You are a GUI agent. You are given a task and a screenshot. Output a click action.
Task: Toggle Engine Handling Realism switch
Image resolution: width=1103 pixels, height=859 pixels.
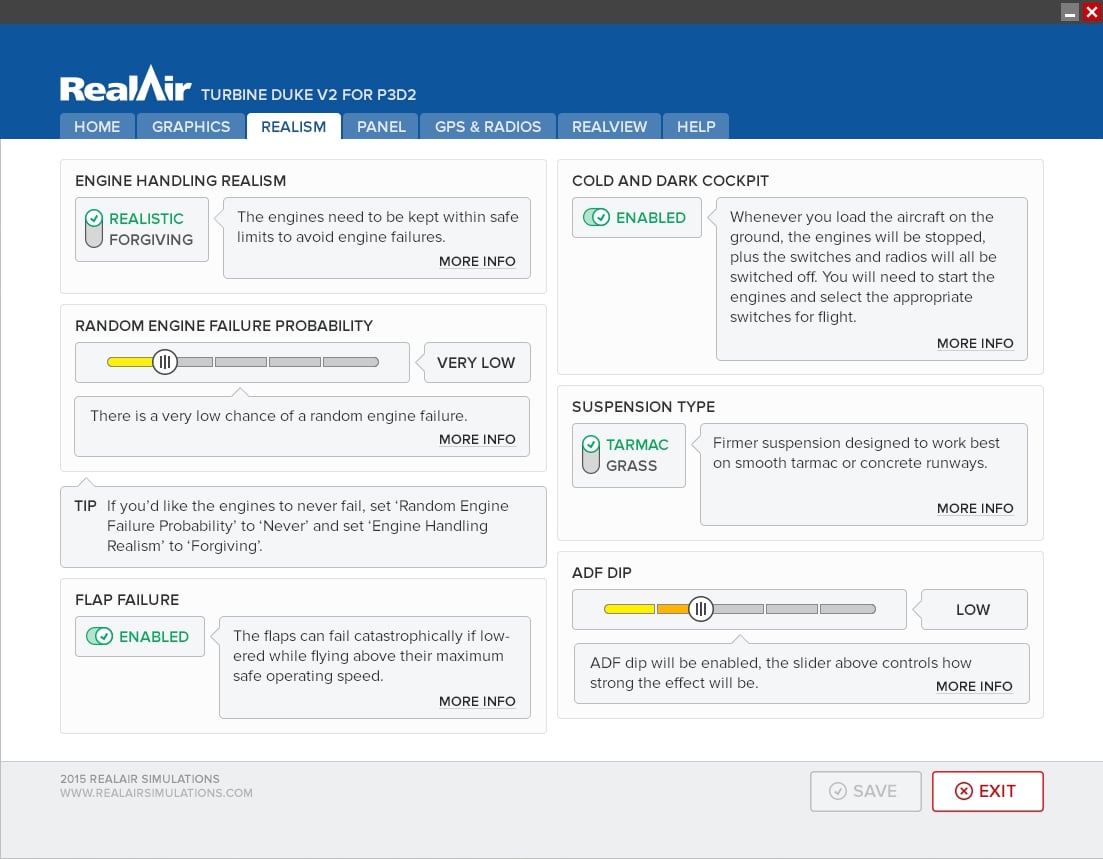pyautogui.click(x=94, y=229)
